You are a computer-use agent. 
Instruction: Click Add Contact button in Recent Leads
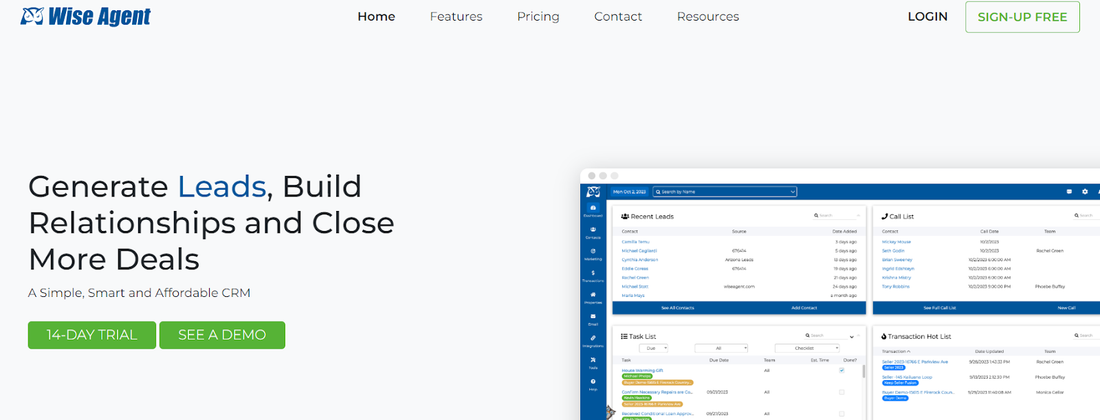click(803, 308)
